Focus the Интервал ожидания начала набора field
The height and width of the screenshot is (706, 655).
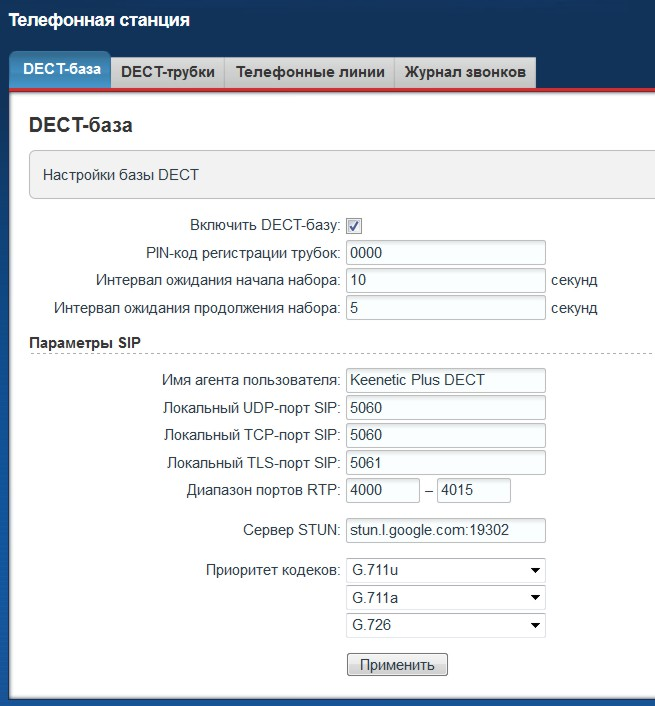click(x=445, y=280)
